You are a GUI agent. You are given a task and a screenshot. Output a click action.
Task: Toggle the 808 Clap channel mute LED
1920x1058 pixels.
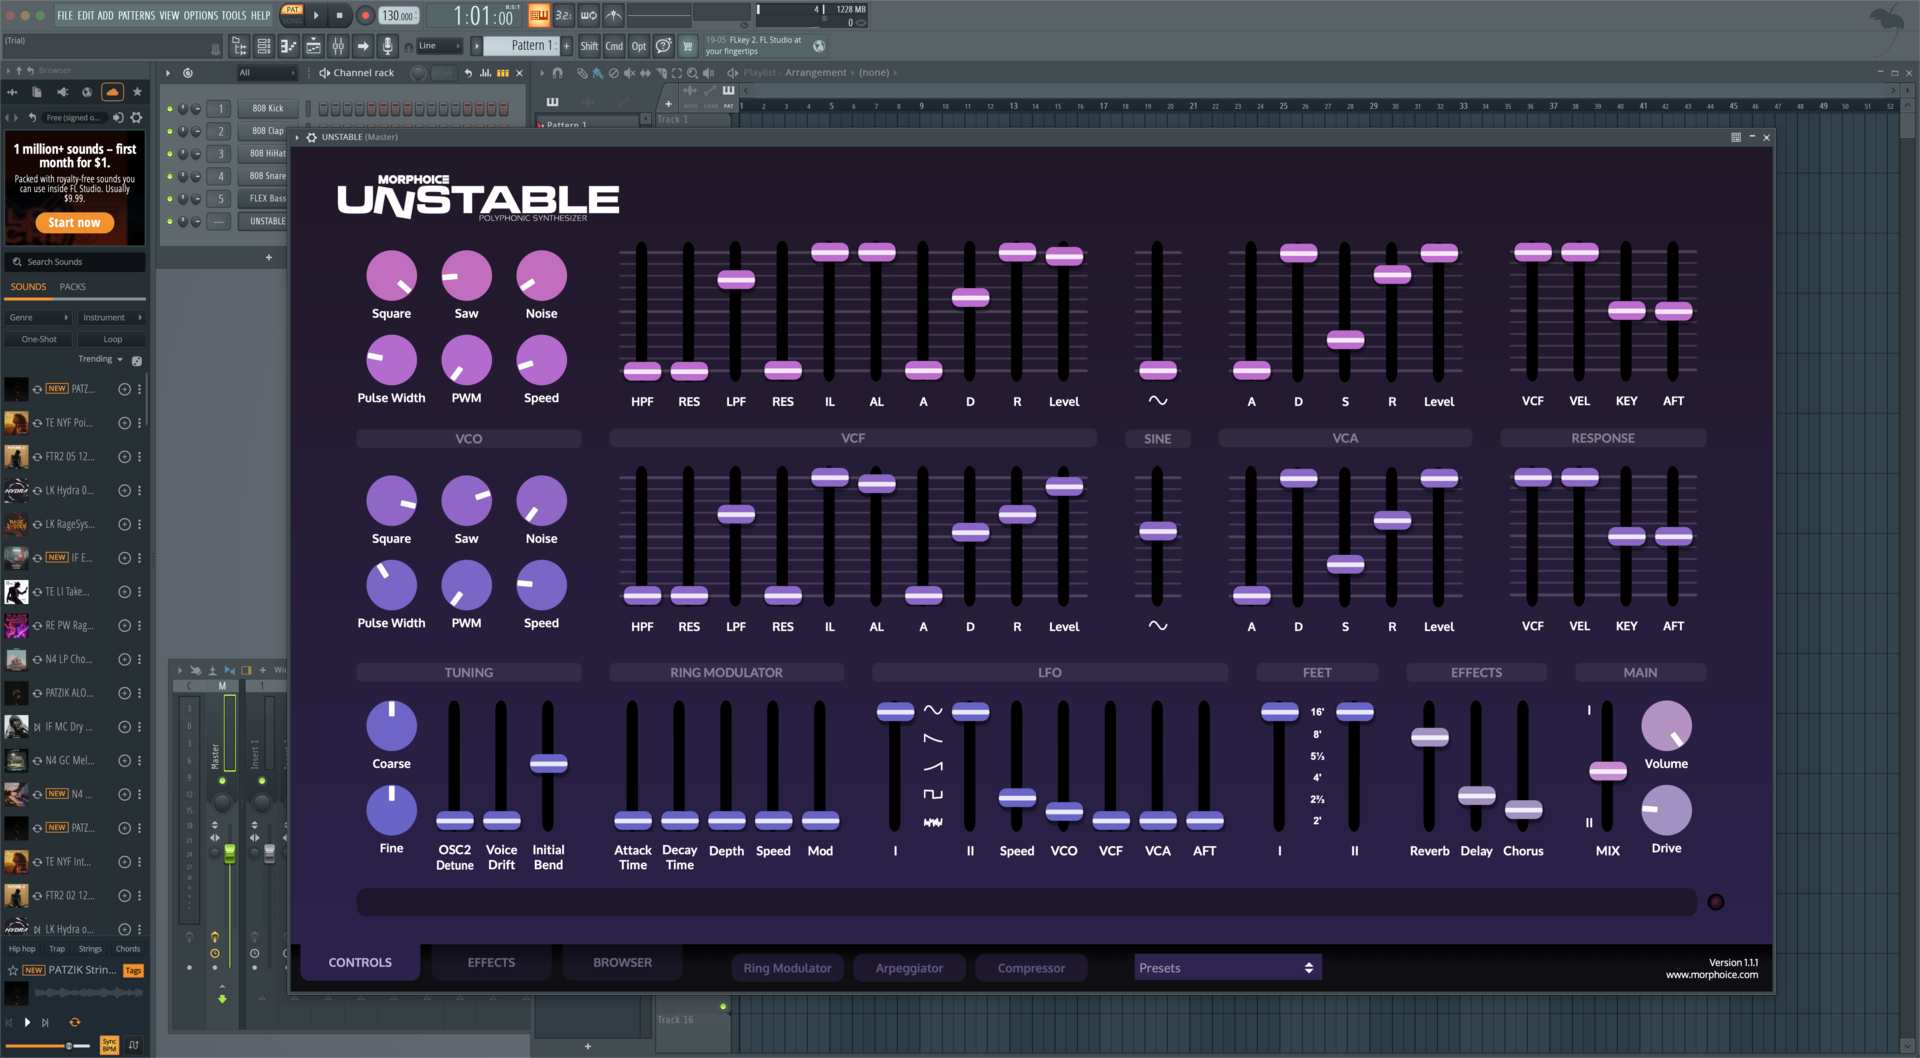170,131
